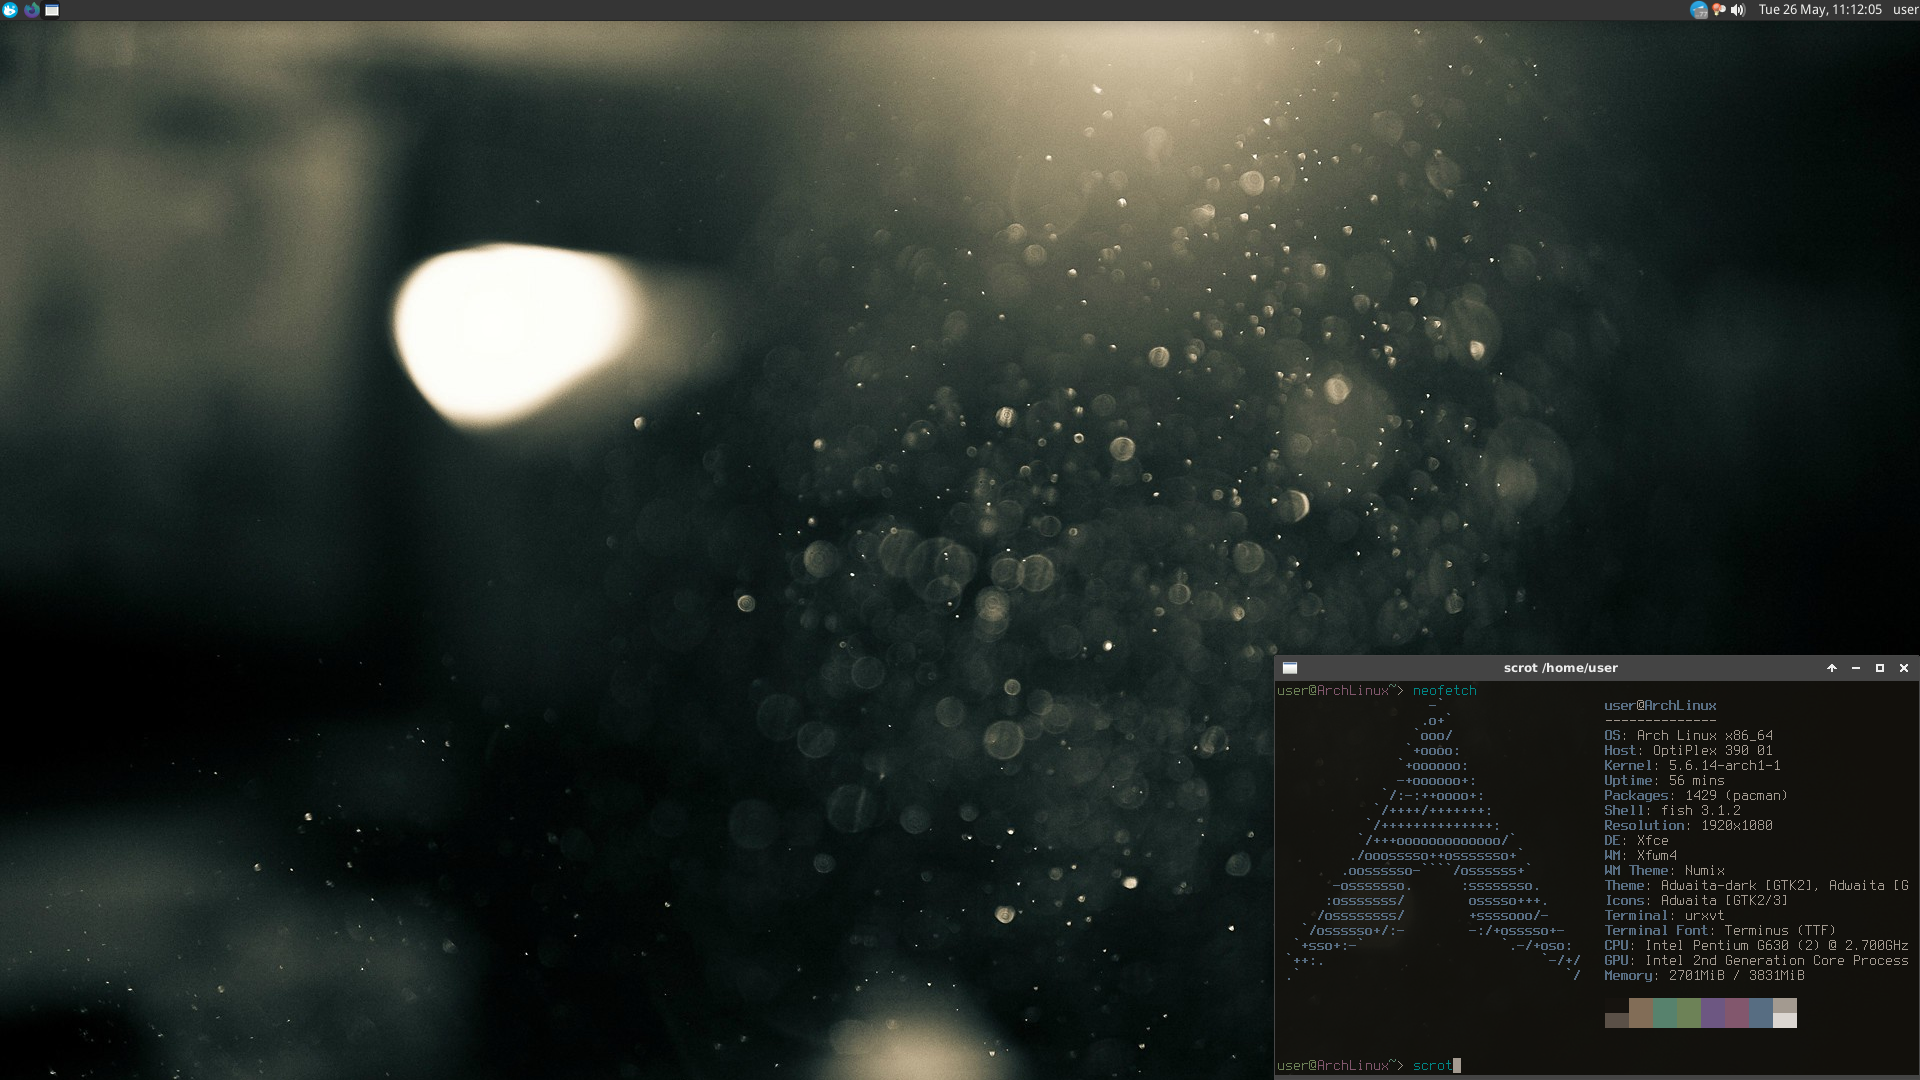Click the slate blue neofetch color block
This screenshot has height=1080, width=1920.
point(1761,1013)
